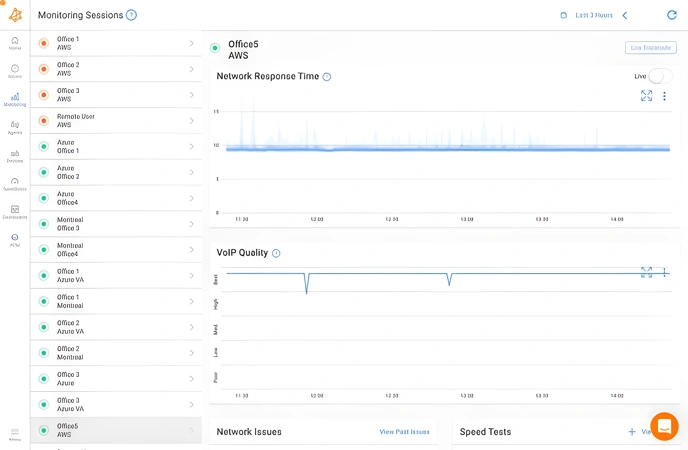Click the green status dot for Azure Office 1

coord(43,146)
